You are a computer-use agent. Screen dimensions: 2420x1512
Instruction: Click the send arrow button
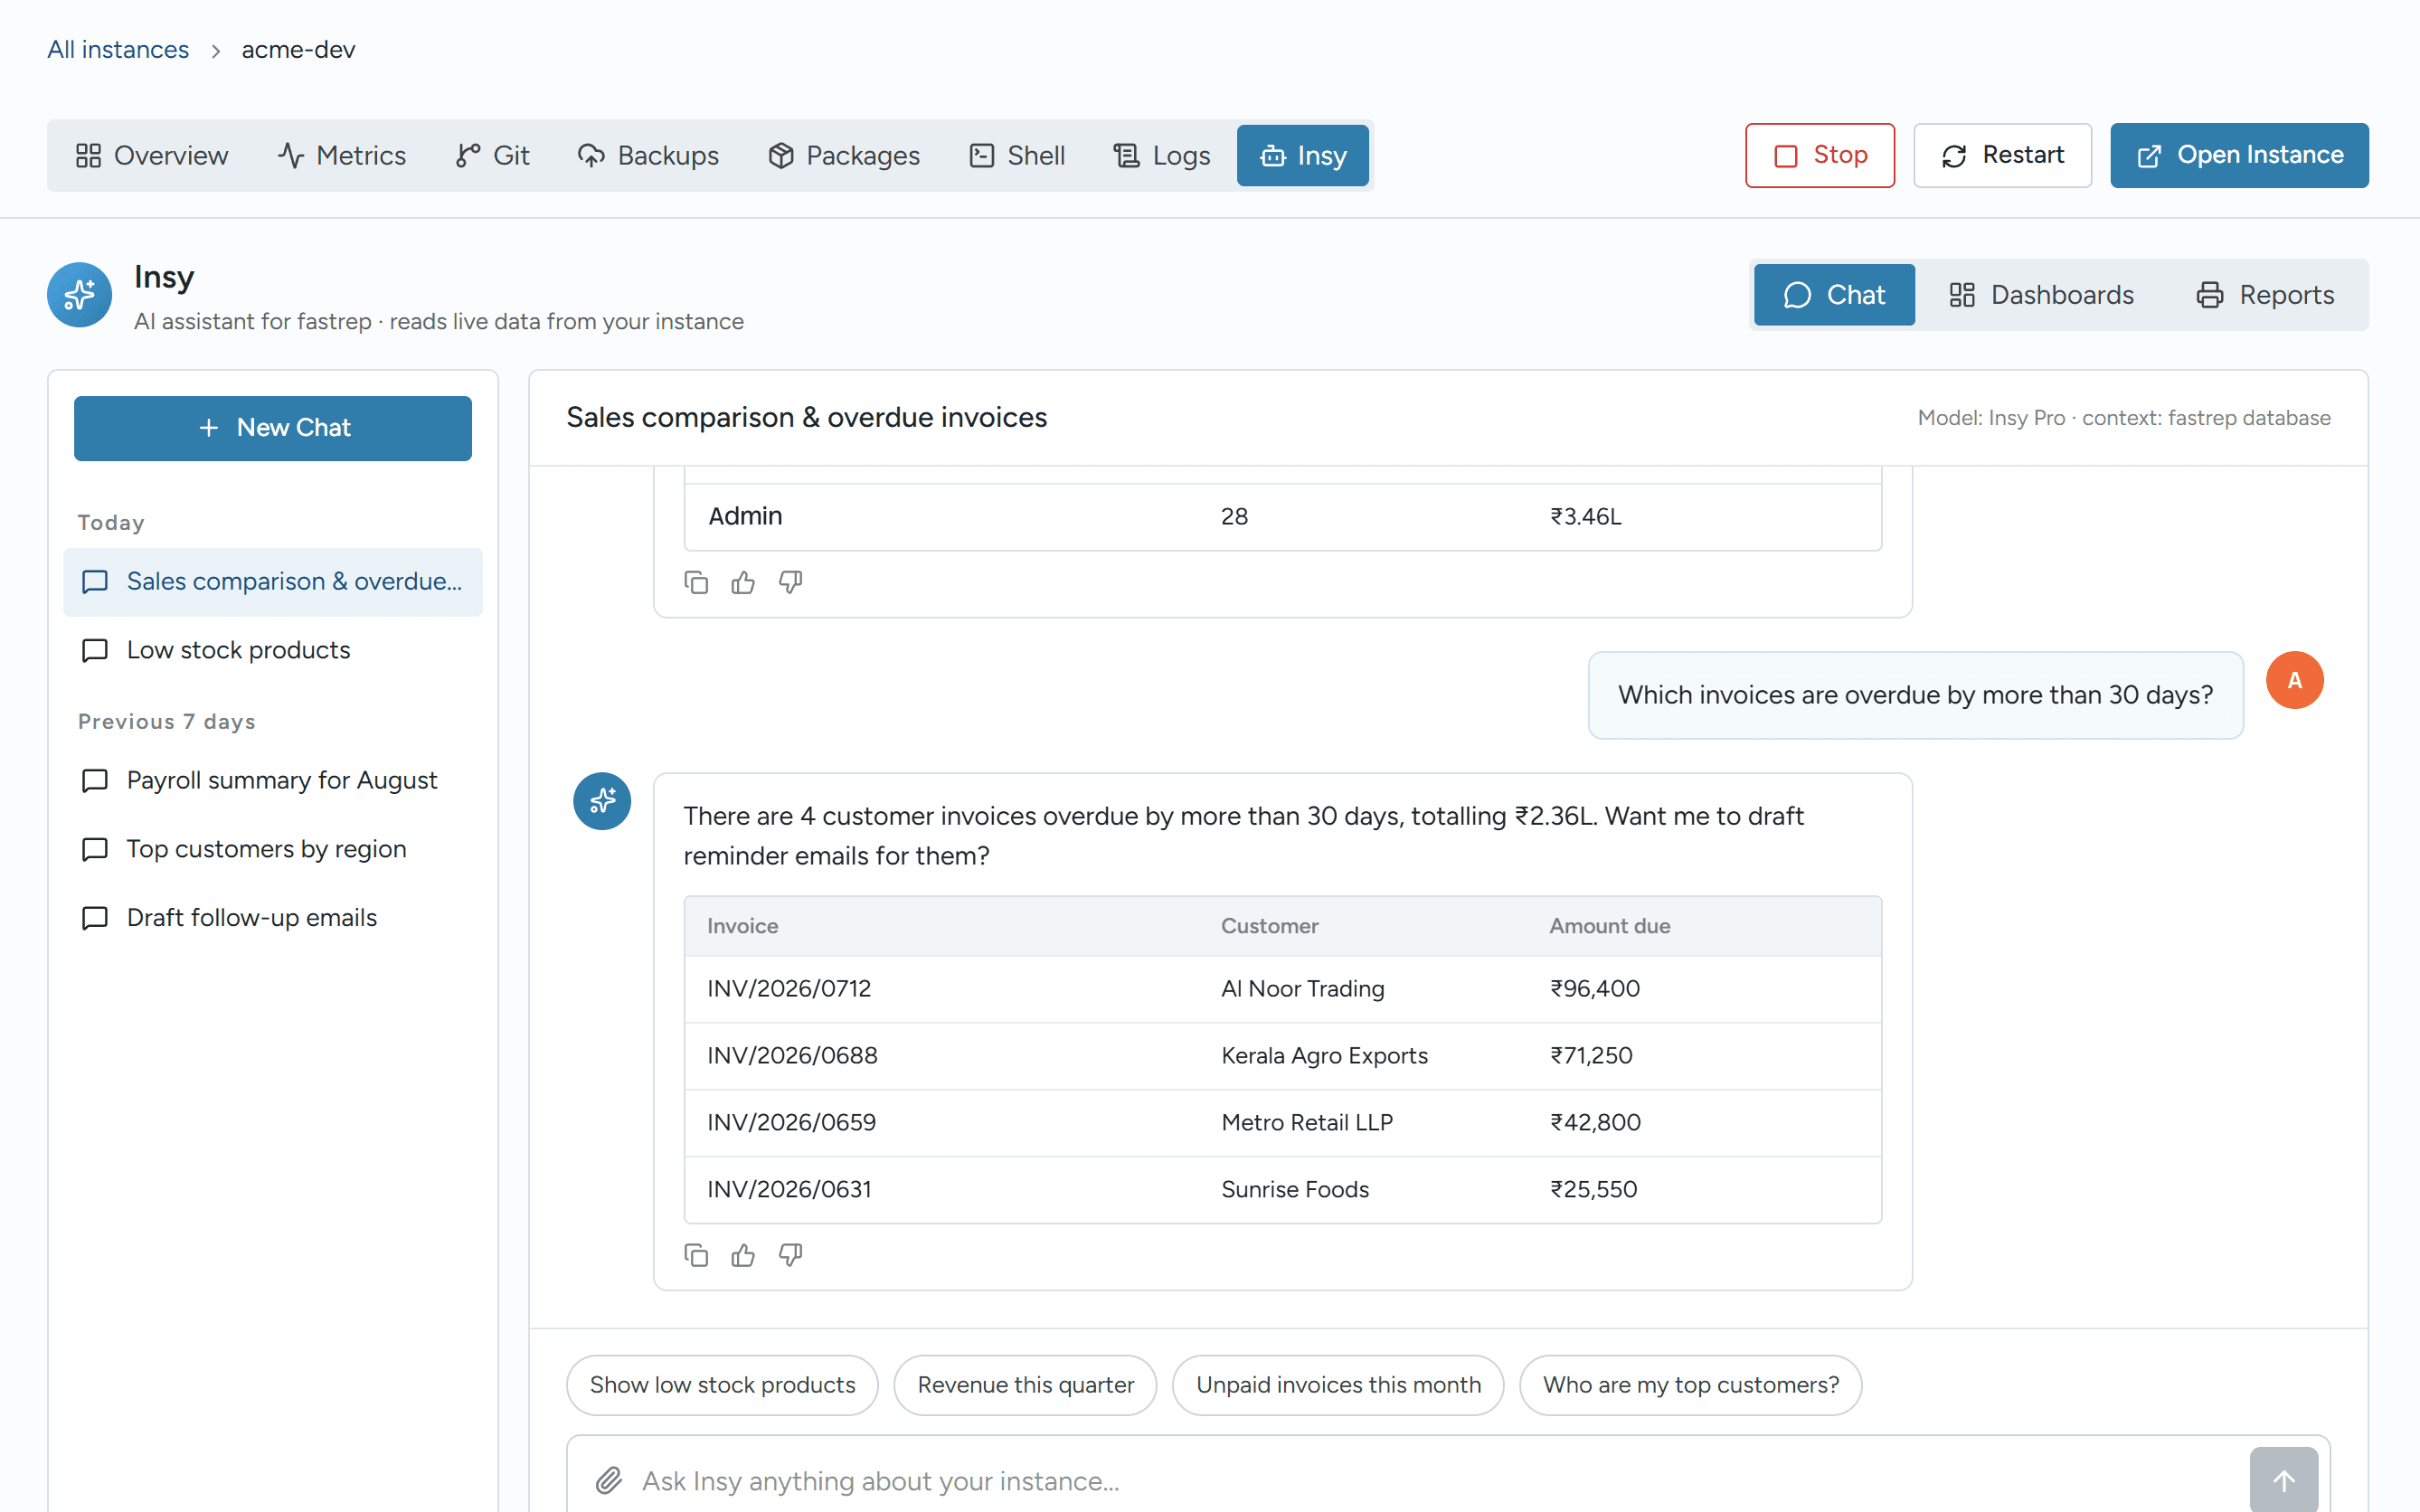tap(2284, 1480)
